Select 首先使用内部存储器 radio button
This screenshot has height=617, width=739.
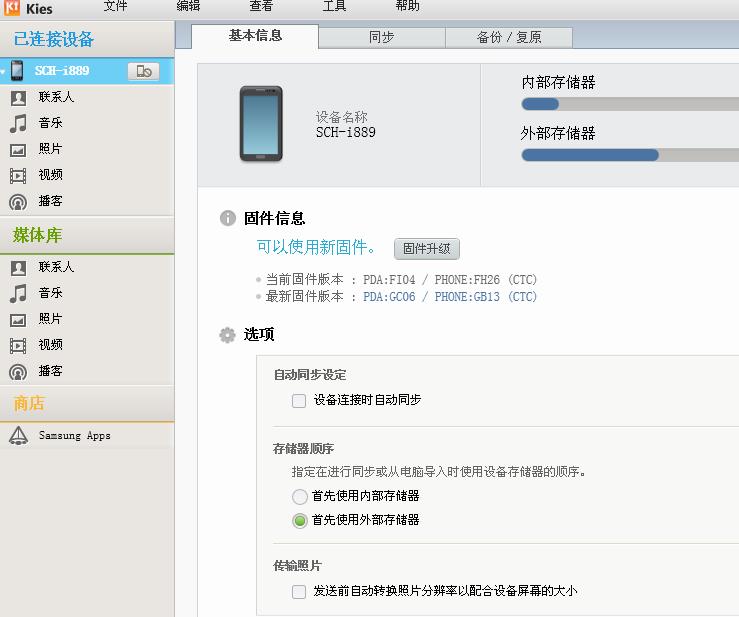click(x=300, y=496)
